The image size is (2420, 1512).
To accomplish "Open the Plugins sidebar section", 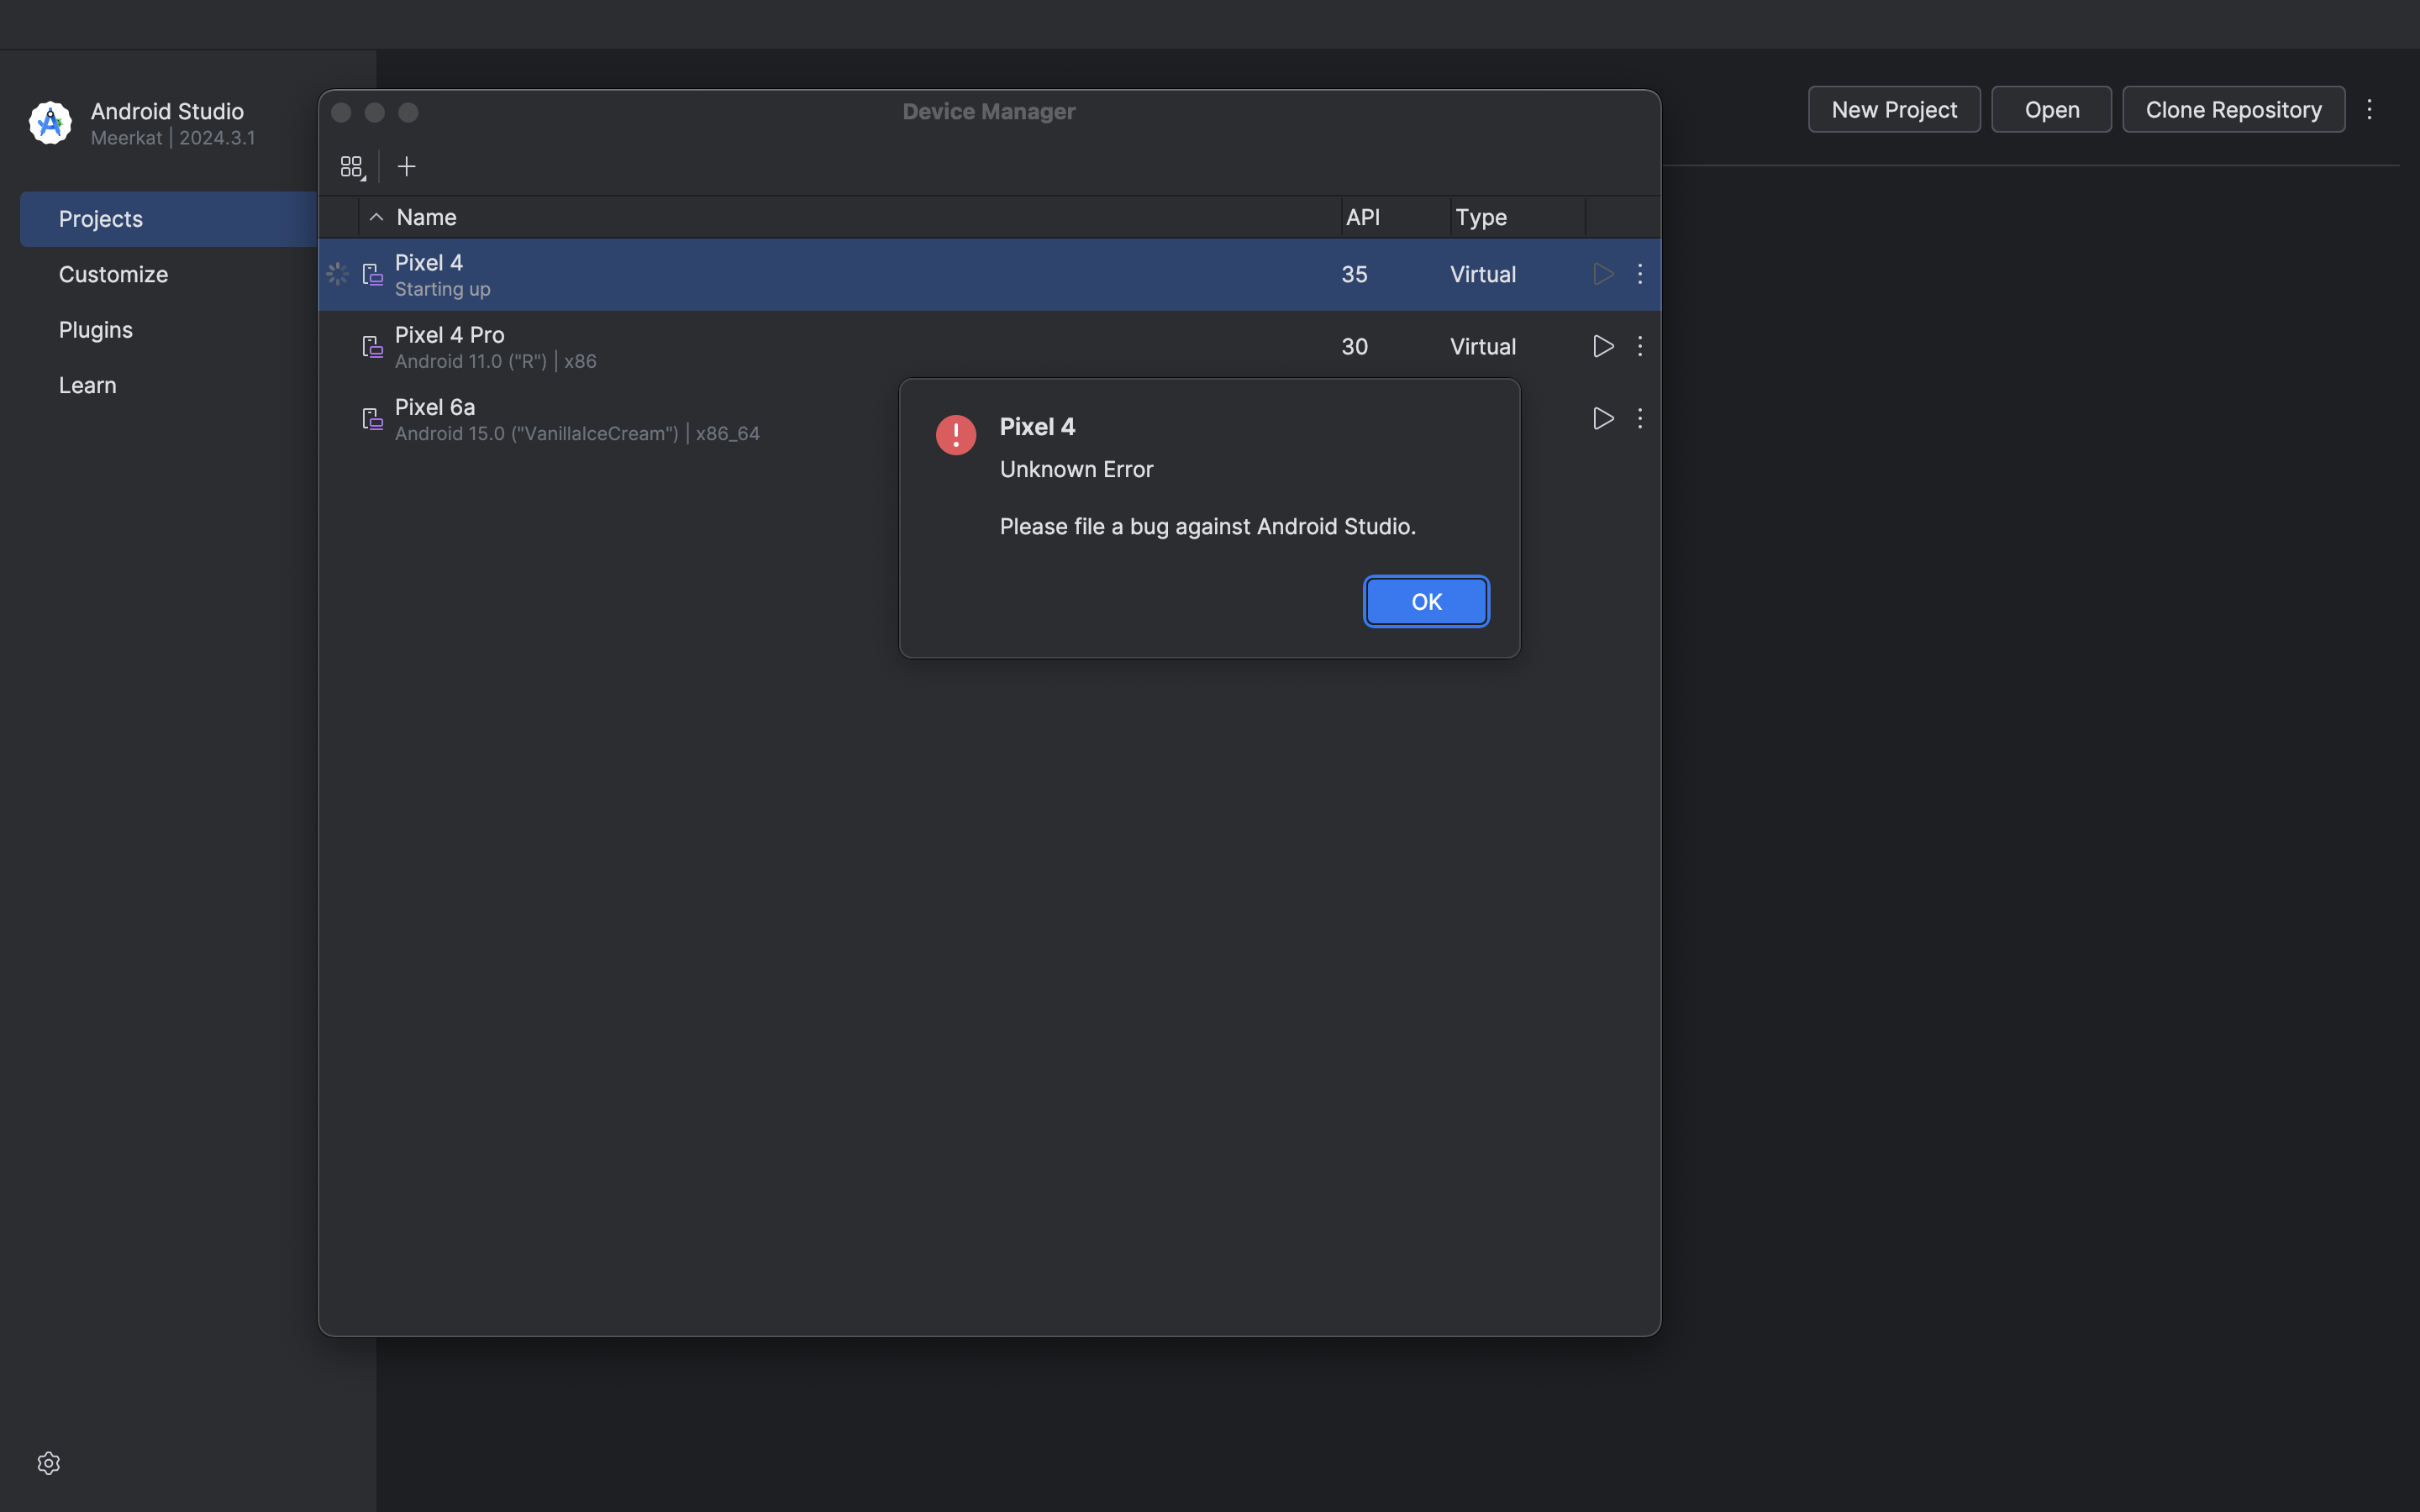I will 96,329.
